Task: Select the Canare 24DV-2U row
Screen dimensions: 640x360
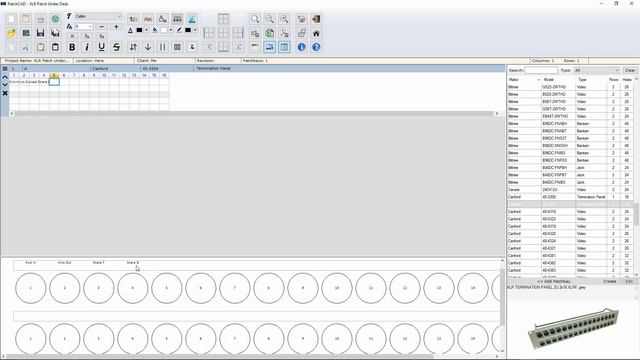Action: coord(570,190)
